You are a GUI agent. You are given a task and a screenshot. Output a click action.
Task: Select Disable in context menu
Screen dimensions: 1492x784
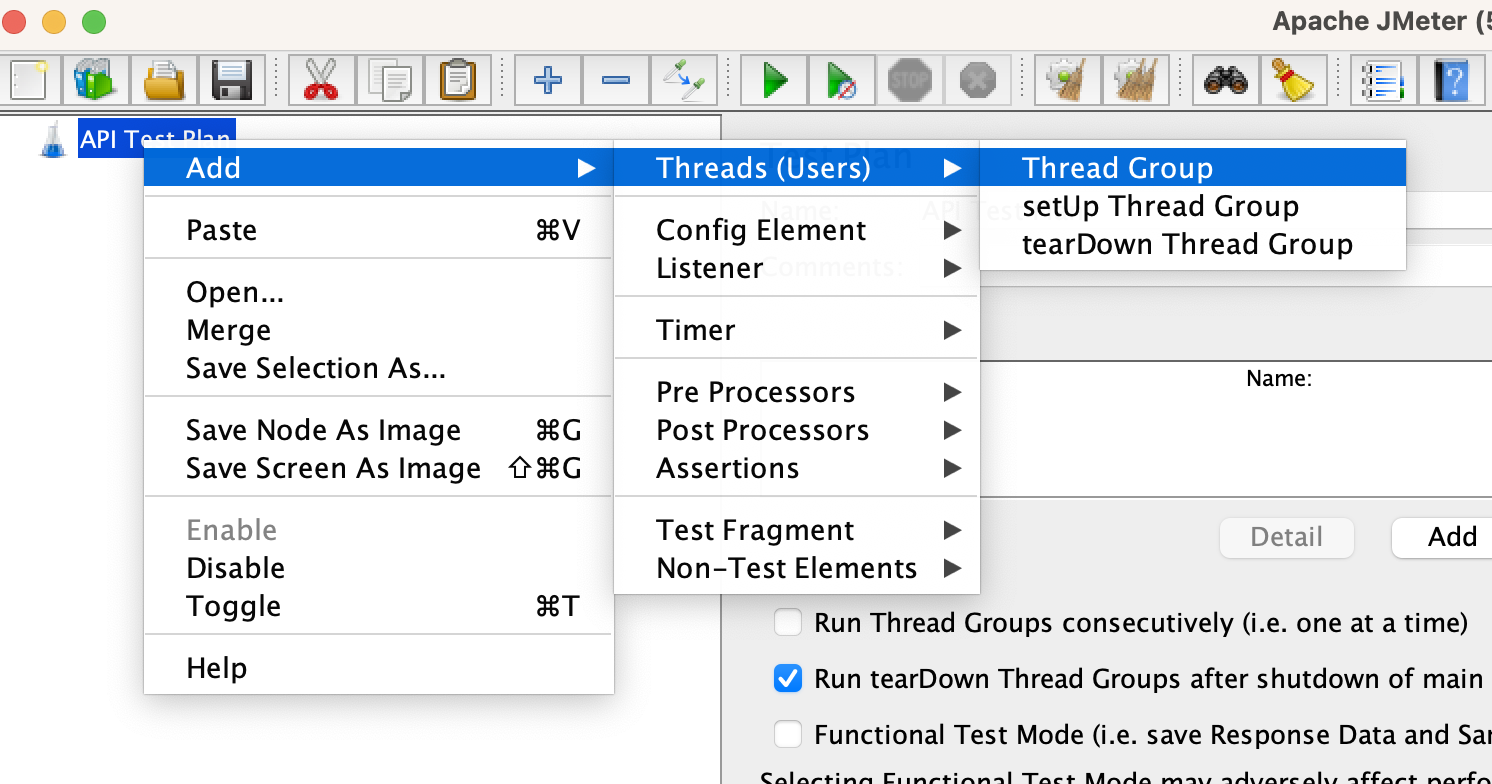pos(378,568)
